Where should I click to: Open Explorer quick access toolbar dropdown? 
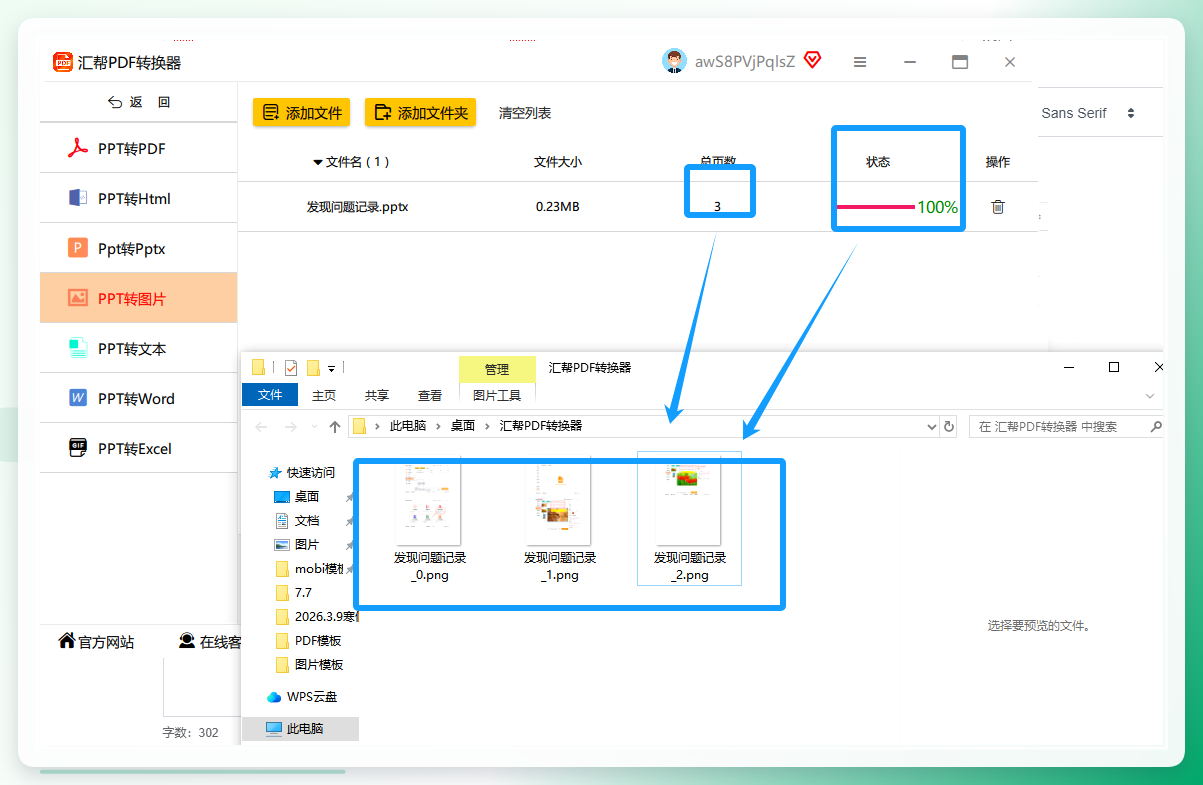tap(331, 368)
